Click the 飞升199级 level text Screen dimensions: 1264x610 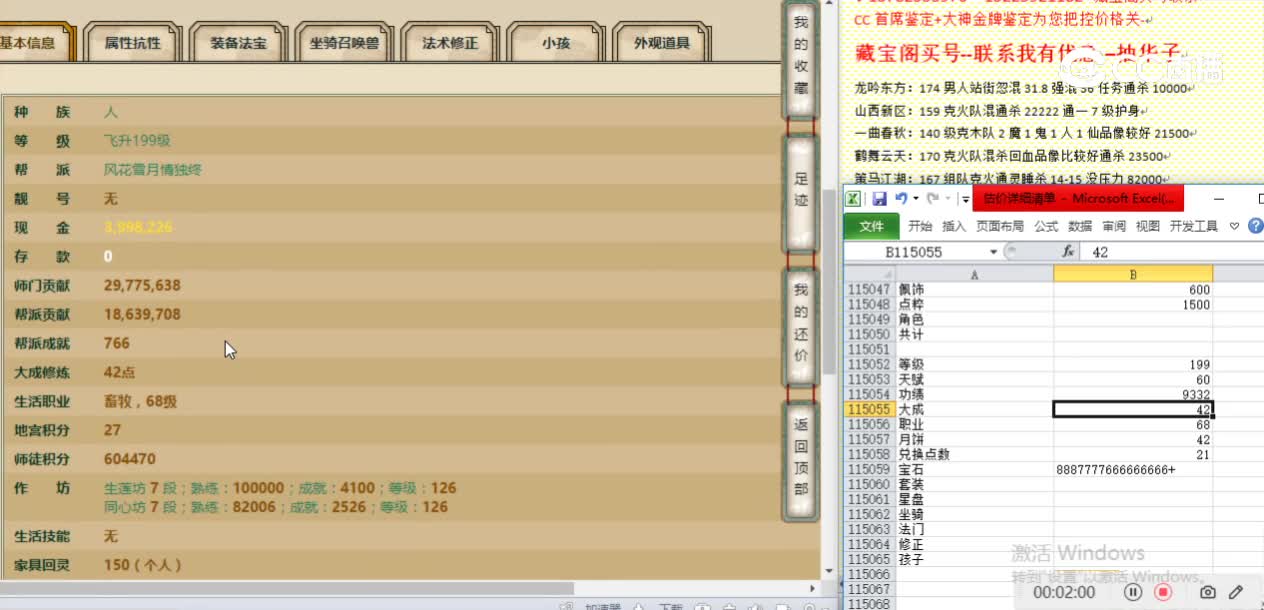click(137, 141)
